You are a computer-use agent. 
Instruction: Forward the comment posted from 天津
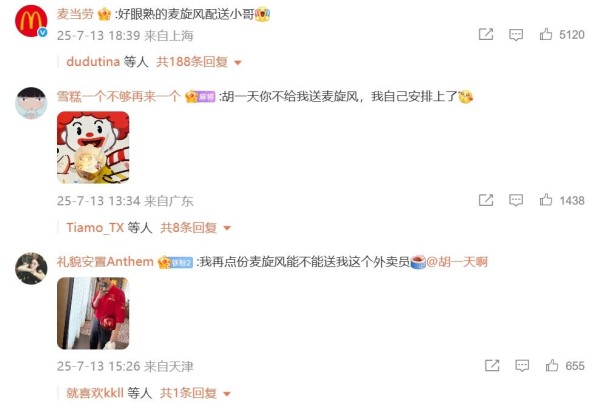point(492,365)
